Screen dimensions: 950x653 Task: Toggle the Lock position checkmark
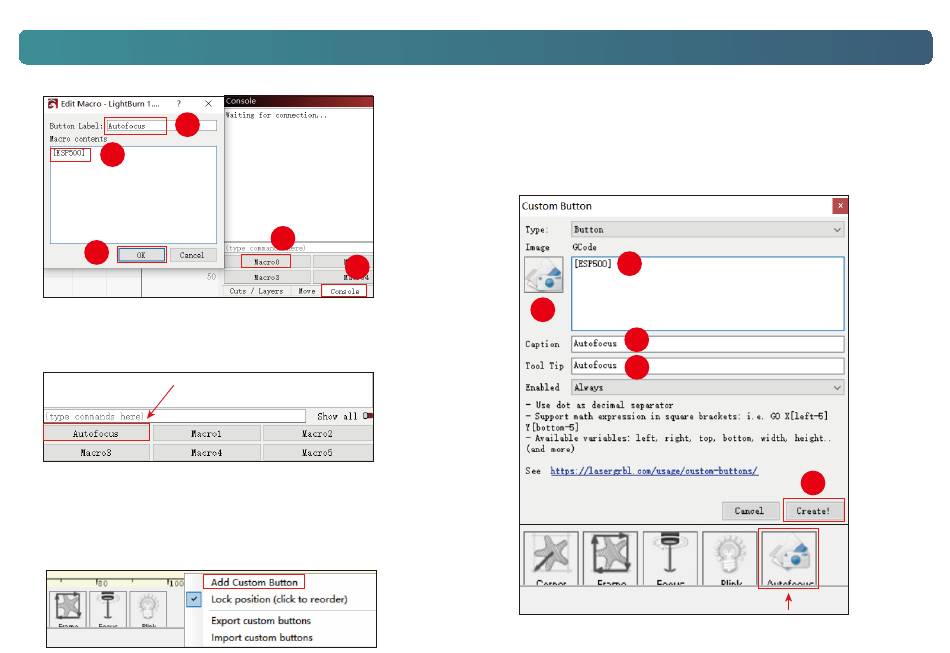(194, 599)
